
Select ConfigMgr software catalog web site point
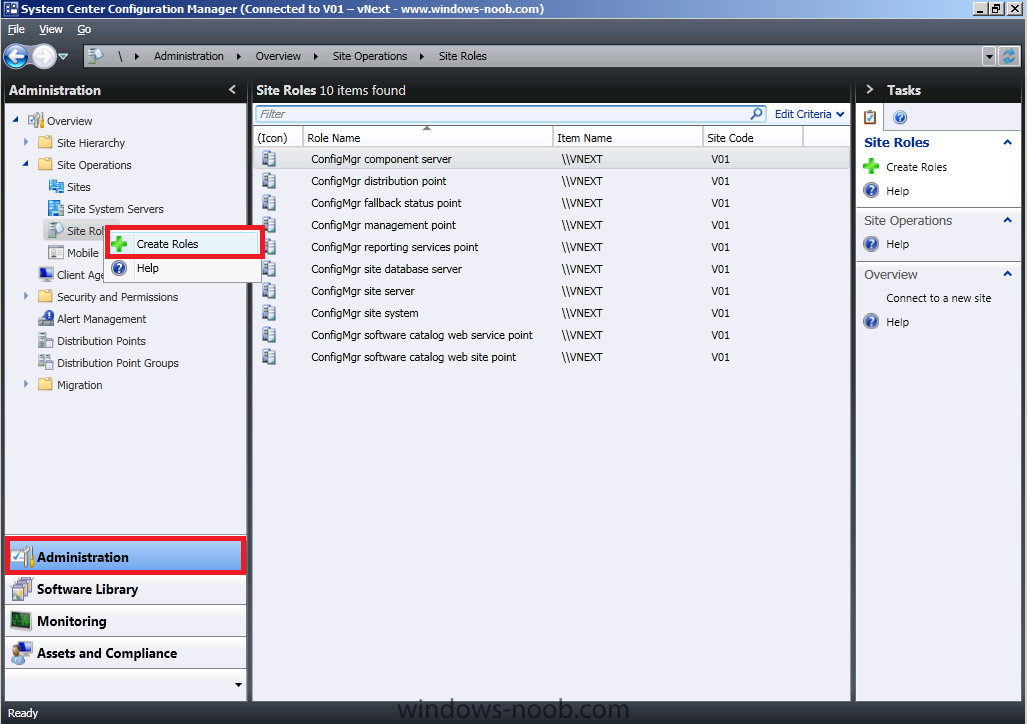click(x=551, y=357)
